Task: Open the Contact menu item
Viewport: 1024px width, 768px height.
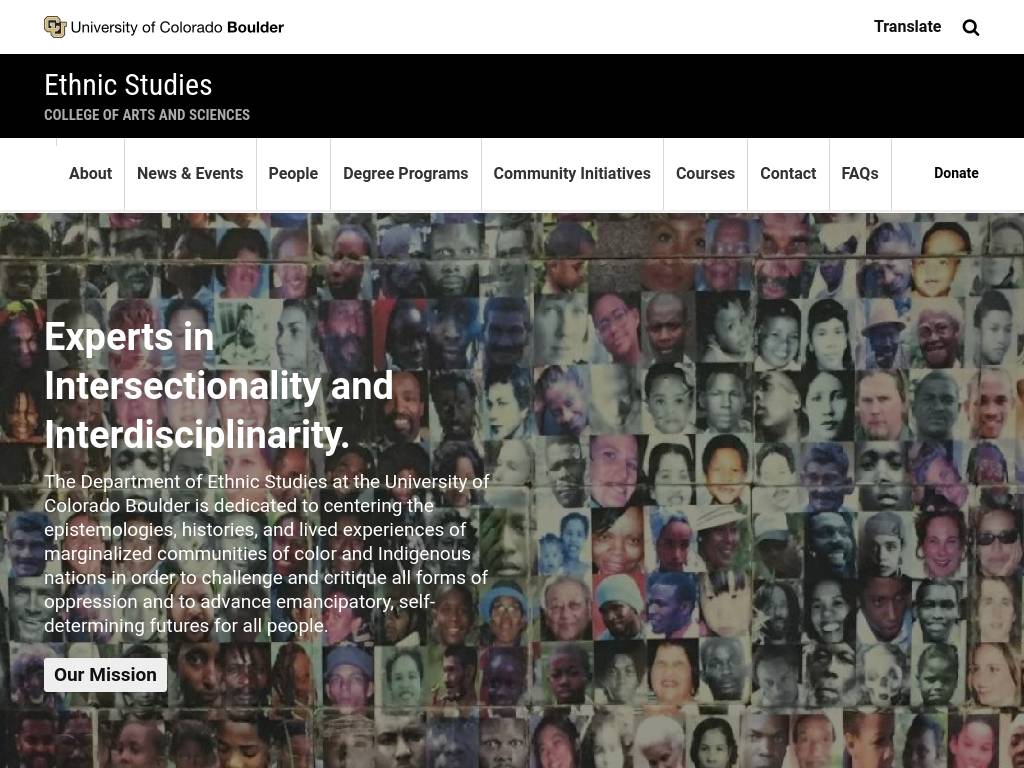Action: pyautogui.click(x=788, y=174)
